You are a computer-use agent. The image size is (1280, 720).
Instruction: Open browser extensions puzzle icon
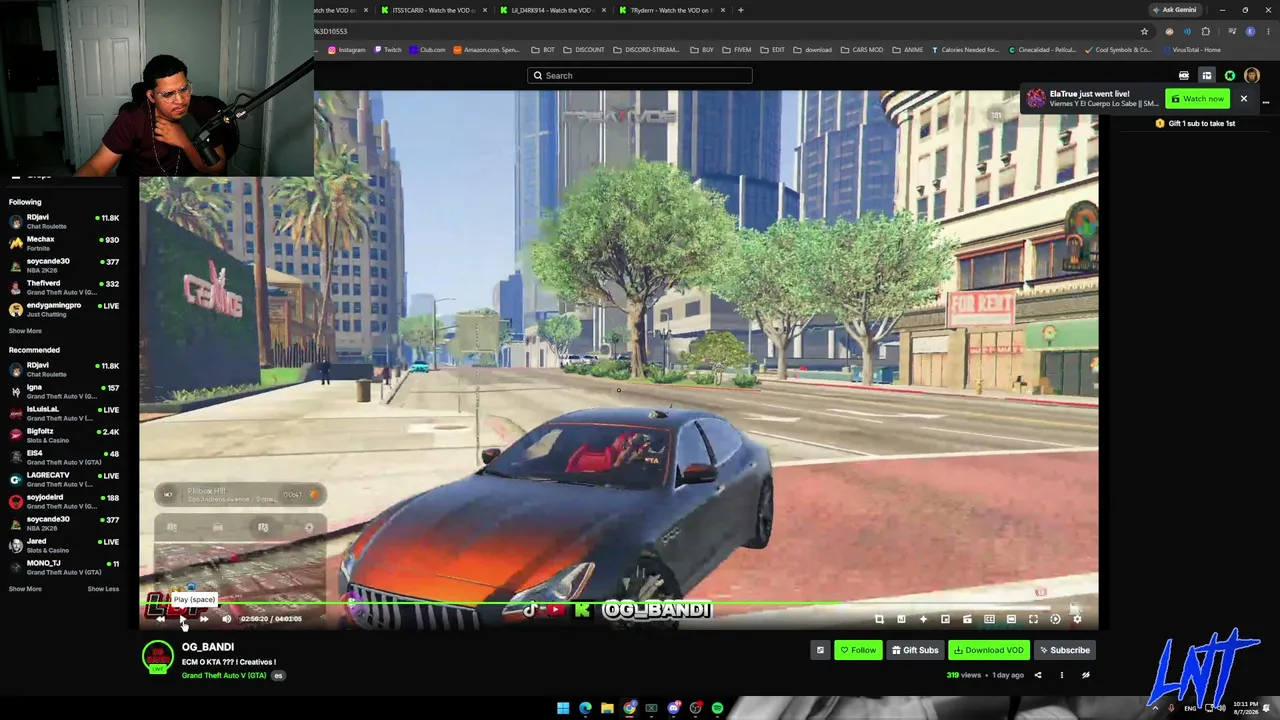pyautogui.click(x=1205, y=31)
